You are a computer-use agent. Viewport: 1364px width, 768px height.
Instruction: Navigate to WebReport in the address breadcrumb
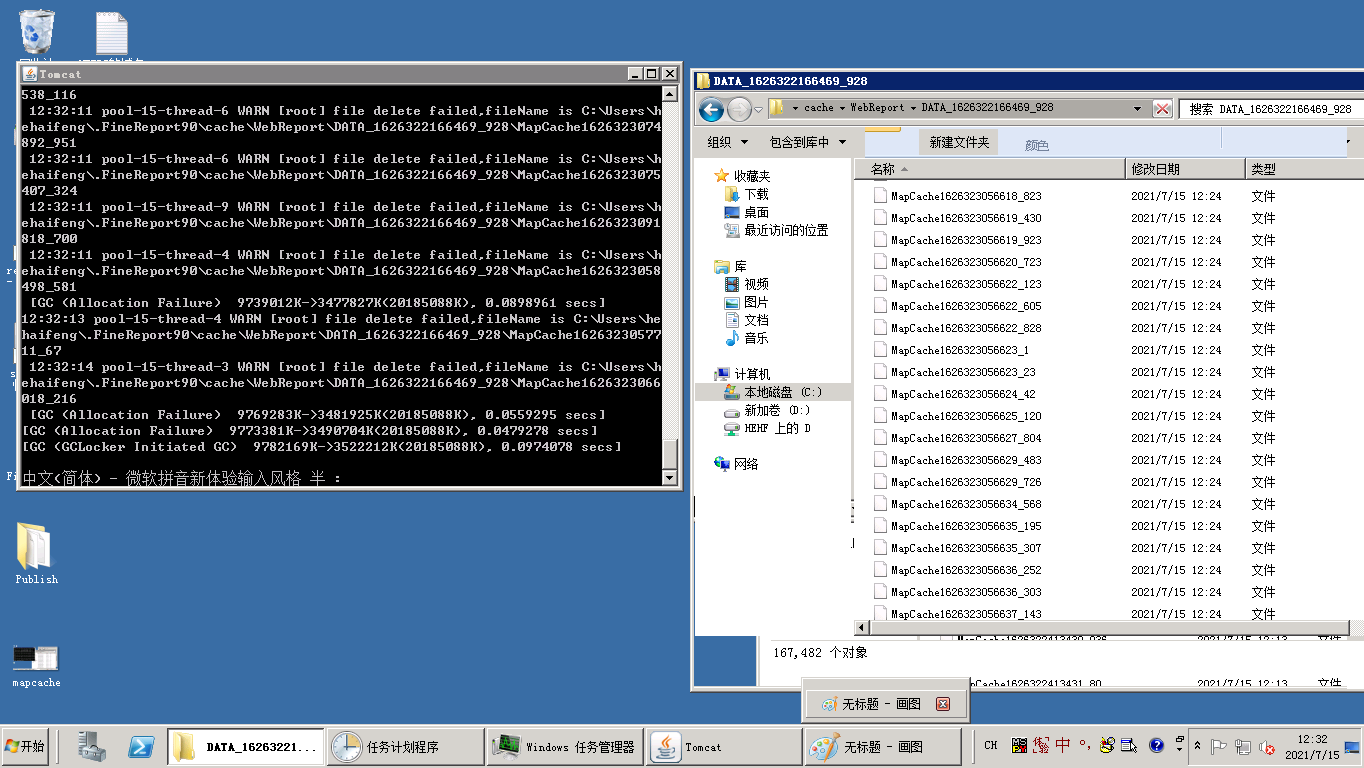pyautogui.click(x=877, y=108)
